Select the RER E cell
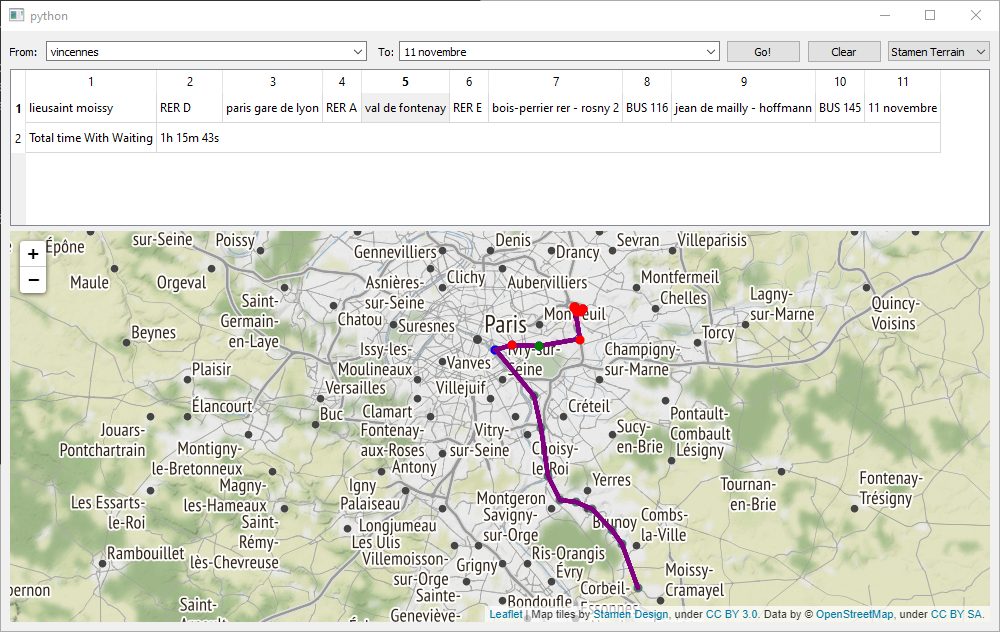1000x632 pixels. click(468, 108)
